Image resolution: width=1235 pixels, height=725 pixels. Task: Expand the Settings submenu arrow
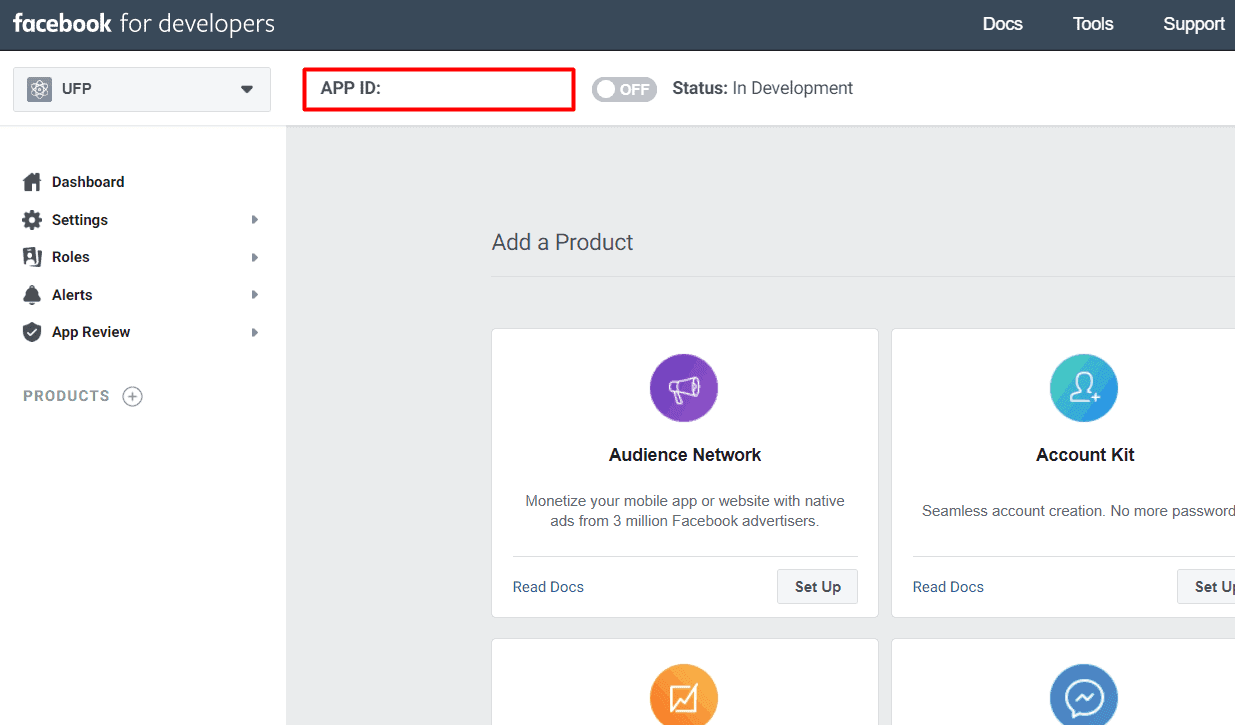255,220
